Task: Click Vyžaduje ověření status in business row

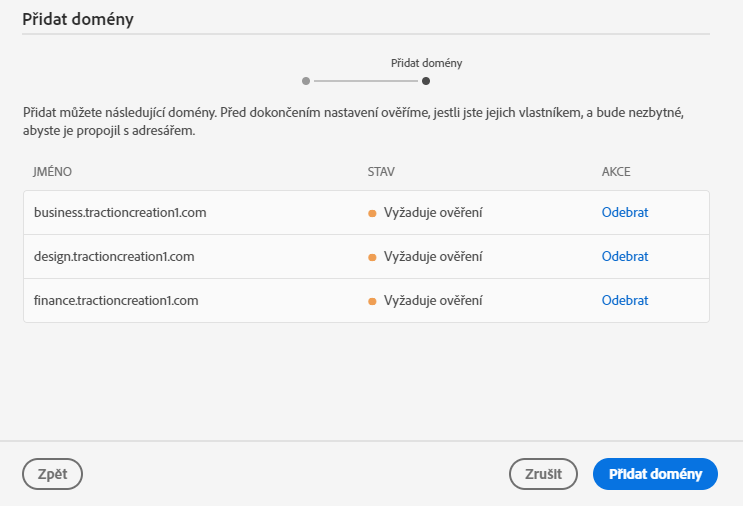Action: [x=433, y=212]
